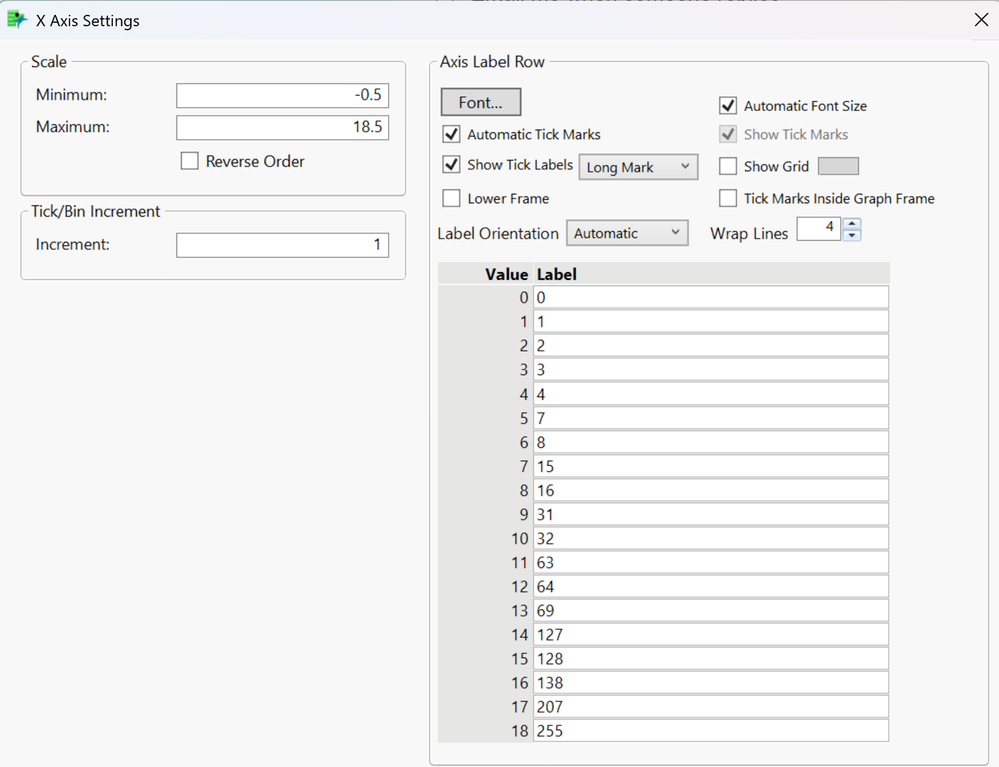Screen dimensions: 999x767
Task: Click the Increment field in Tick/Bin section
Action: pyautogui.click(x=282, y=244)
